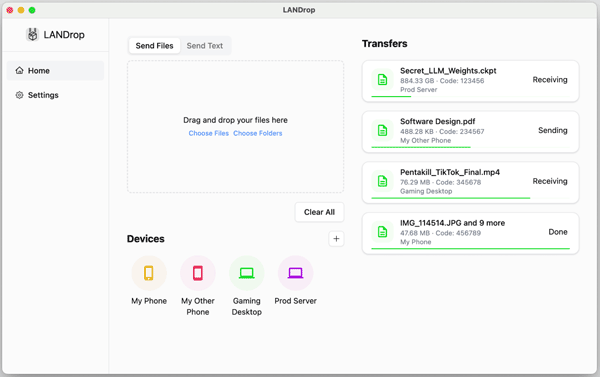The height and width of the screenshot is (377, 600).
Task: Click the 884.33 GB Code: 123456 text
Action: (x=442, y=81)
